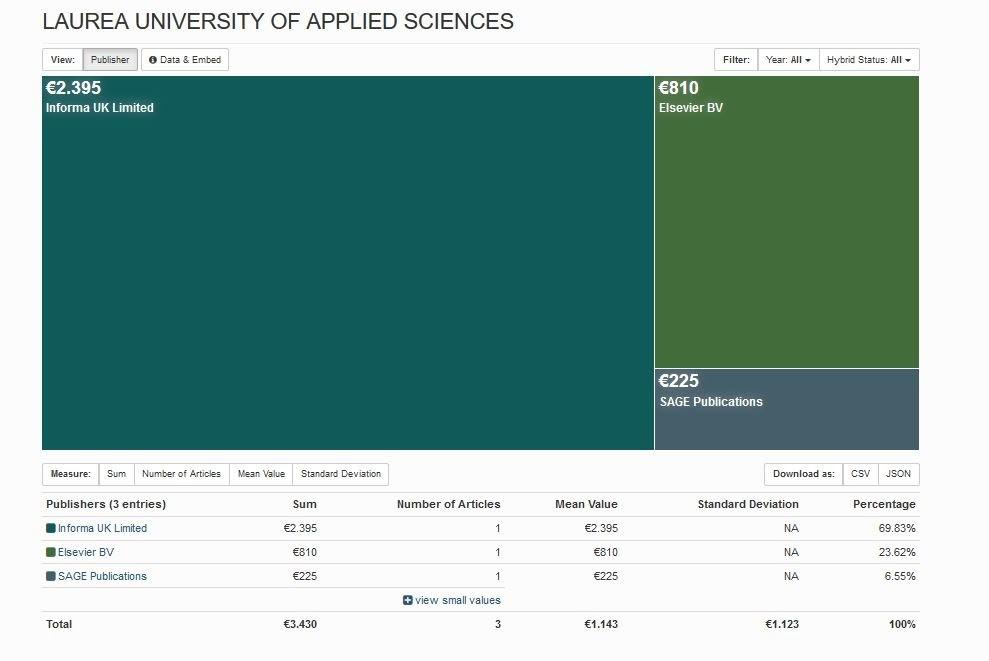
Task: Click the Elsevier BV treemap block
Action: 787,222
